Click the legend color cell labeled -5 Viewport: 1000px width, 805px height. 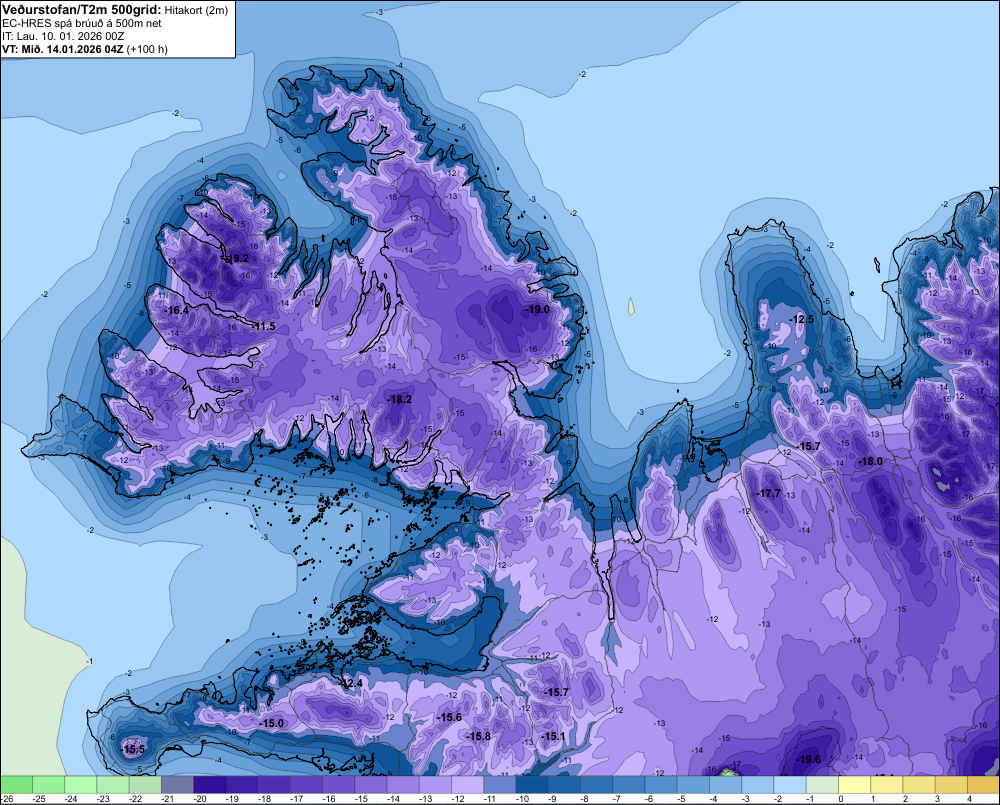693,785
